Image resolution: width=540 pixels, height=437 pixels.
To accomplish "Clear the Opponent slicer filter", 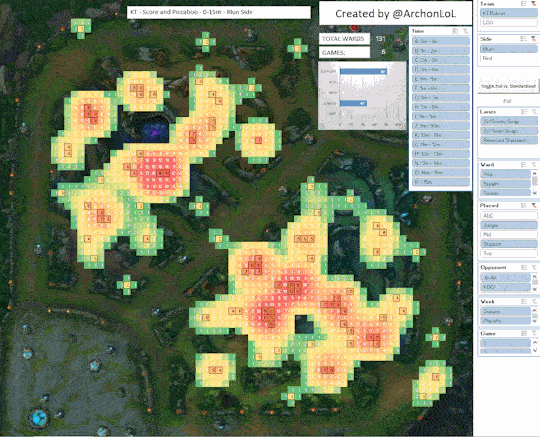I will (x=534, y=267).
